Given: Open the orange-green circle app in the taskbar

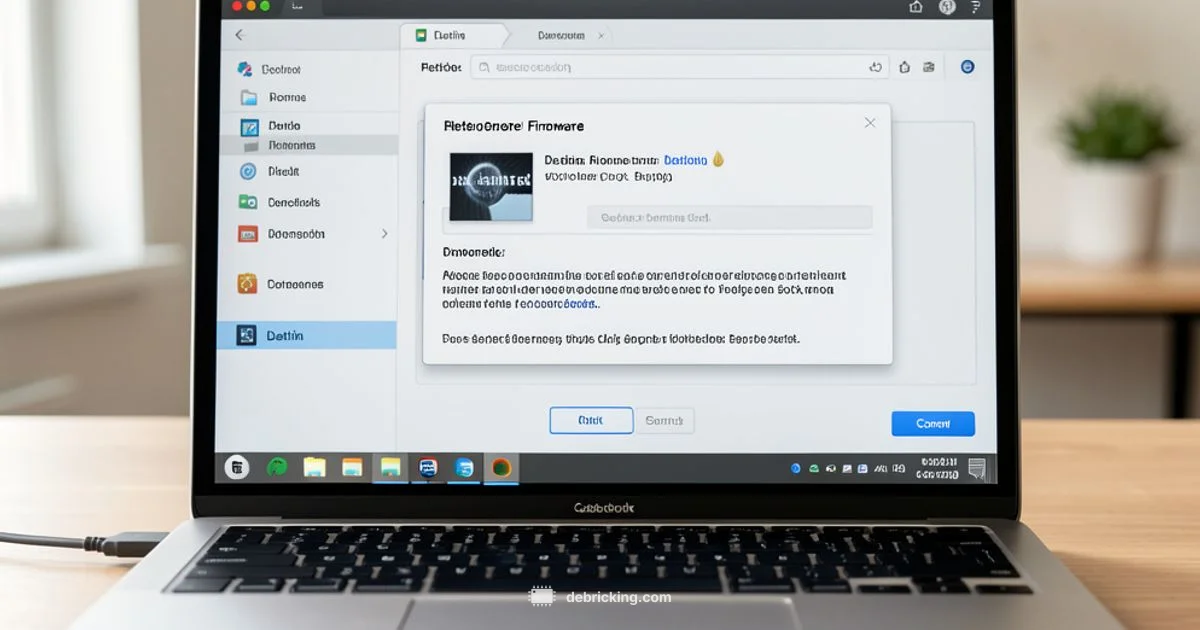Looking at the screenshot, I should click(501, 467).
